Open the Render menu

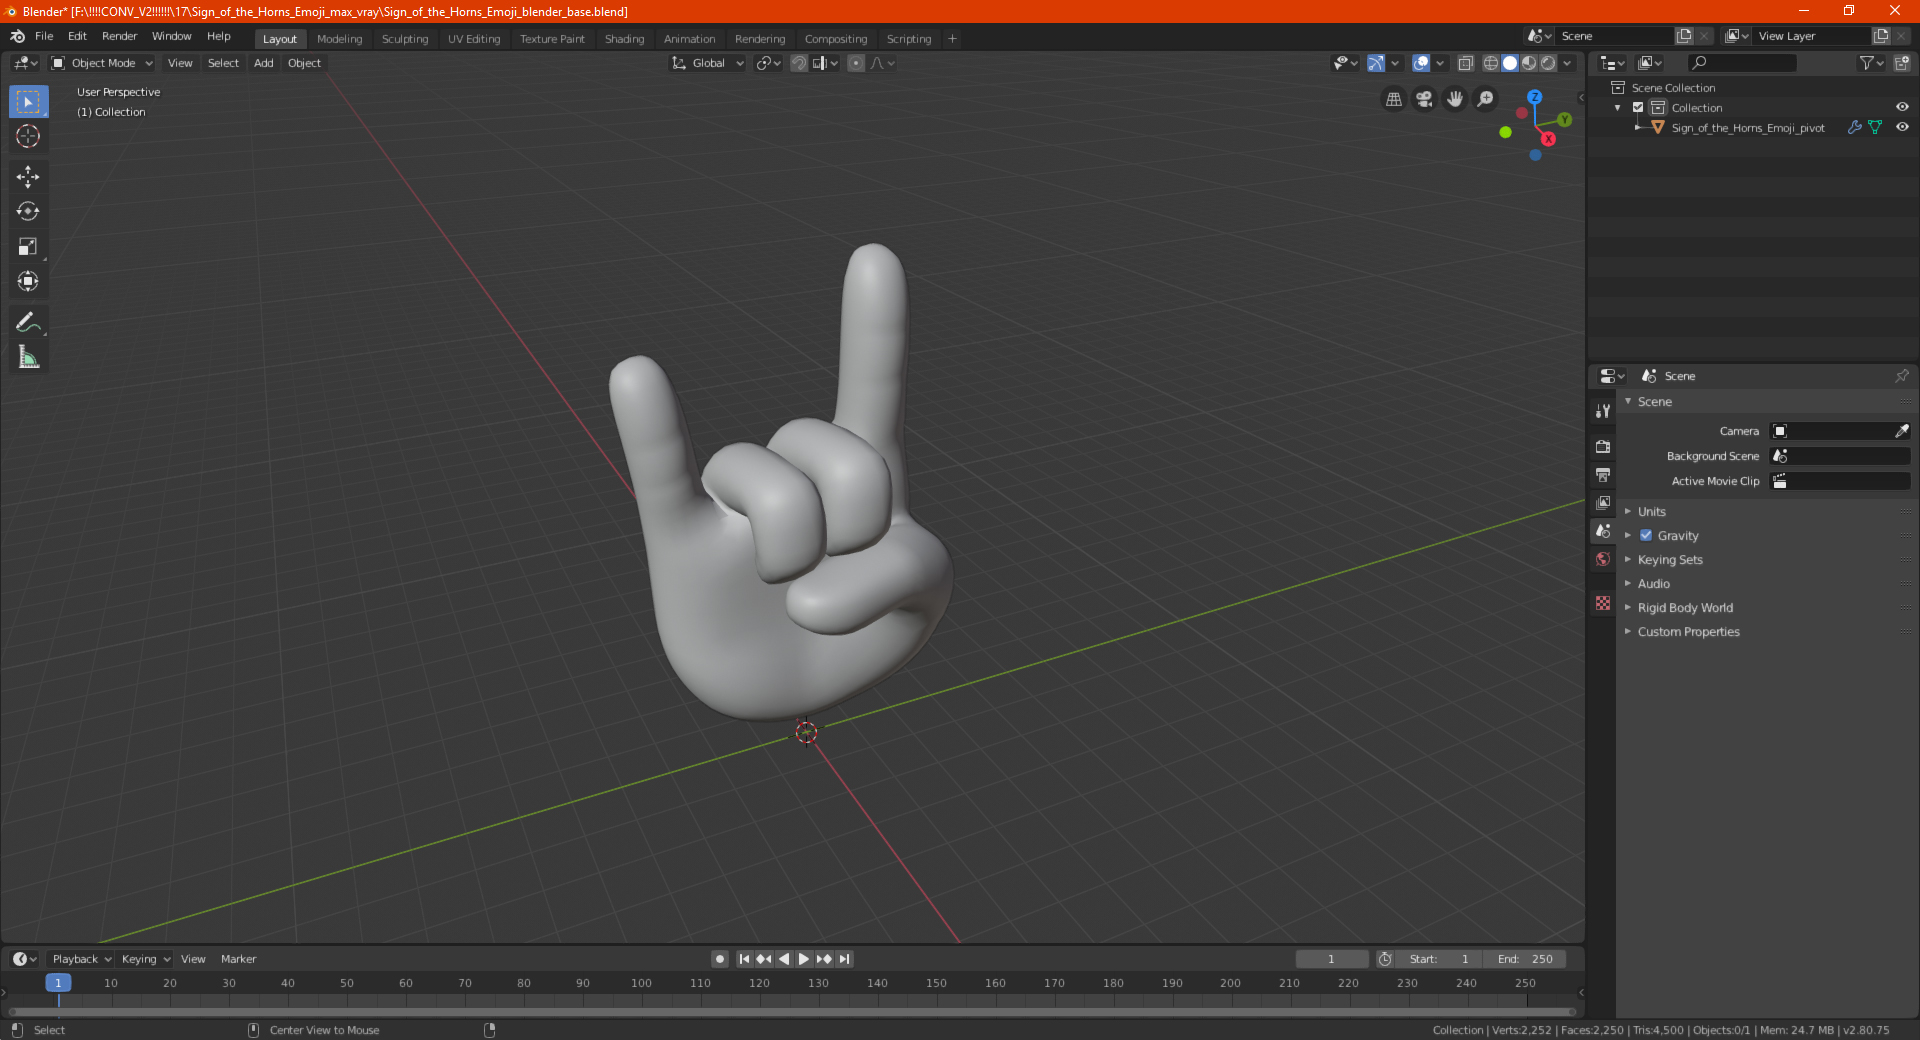119,36
